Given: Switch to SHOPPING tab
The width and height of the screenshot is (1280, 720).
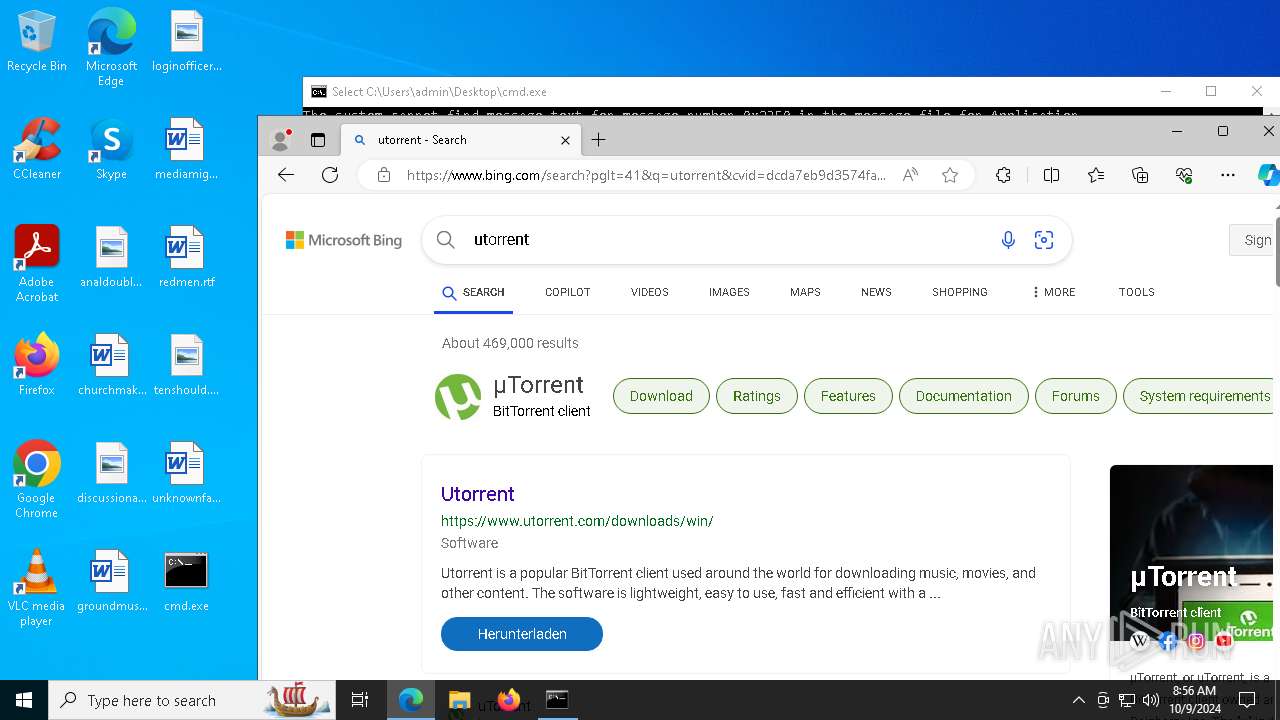Looking at the screenshot, I should coord(959,292).
